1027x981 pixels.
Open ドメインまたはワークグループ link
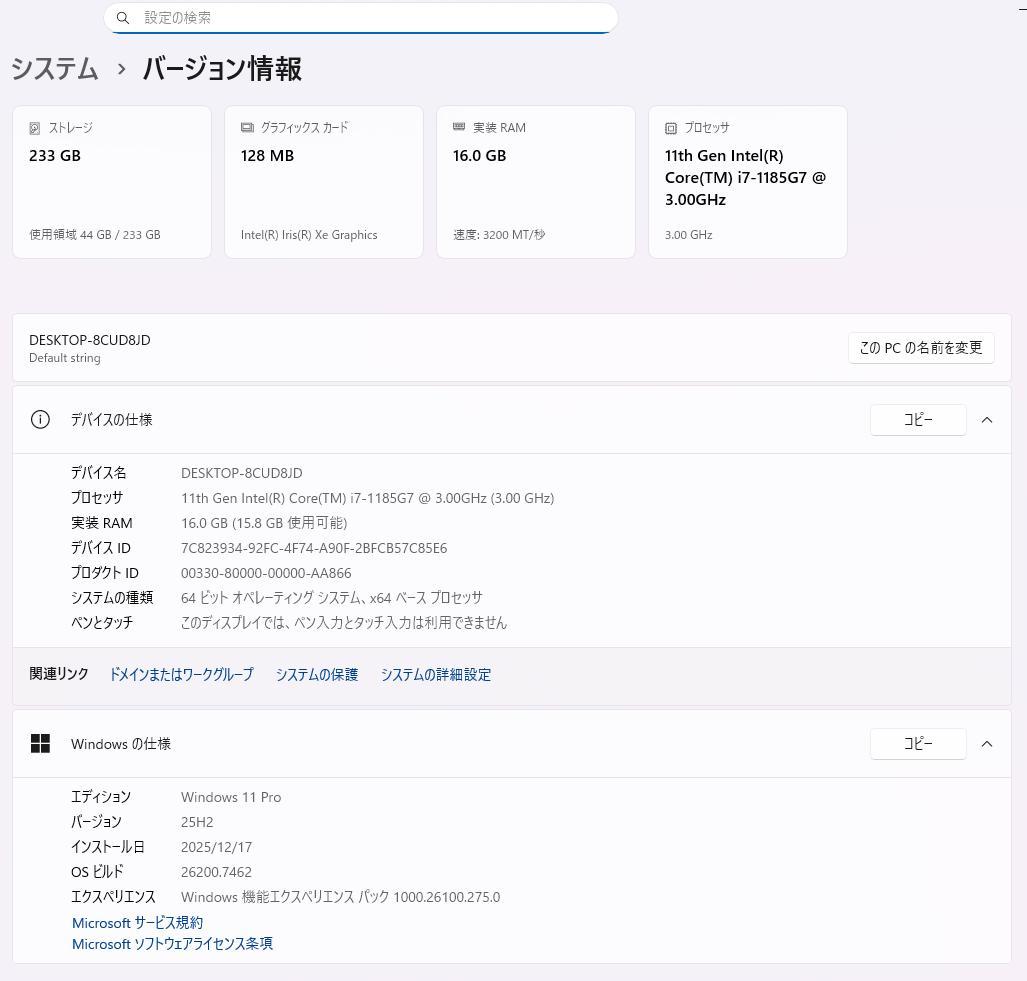181,674
